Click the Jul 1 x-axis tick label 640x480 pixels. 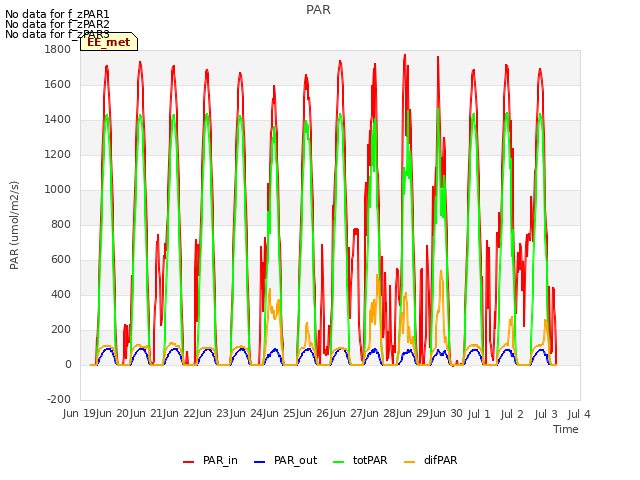coord(479,414)
